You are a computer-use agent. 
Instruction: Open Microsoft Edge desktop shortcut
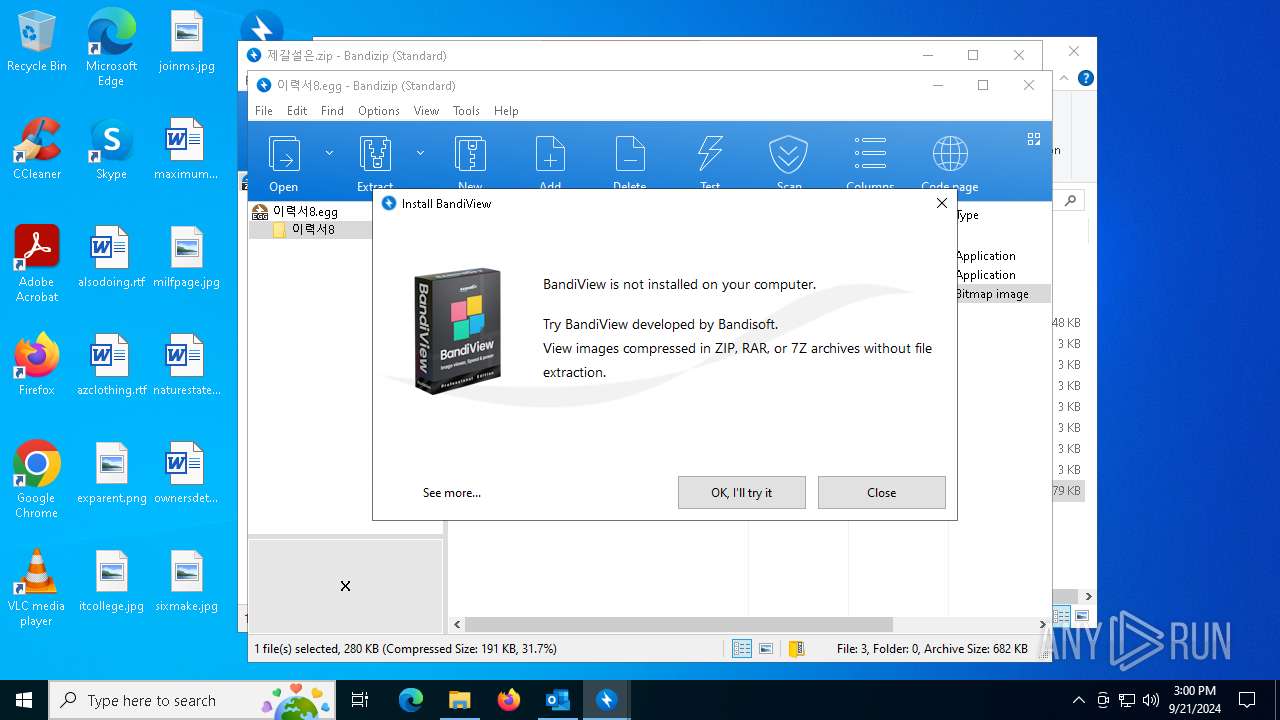[111, 48]
